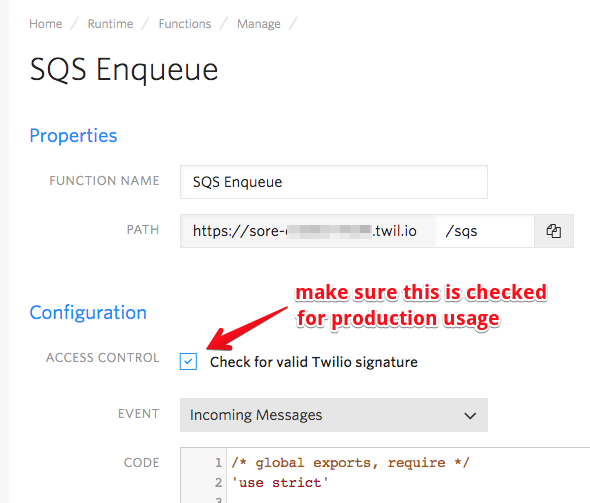Click the Check for valid Twilio signature label

pyautogui.click(x=314, y=362)
